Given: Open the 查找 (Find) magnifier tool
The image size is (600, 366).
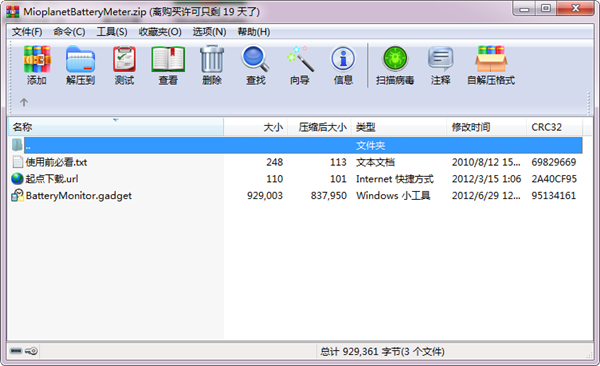Looking at the screenshot, I should click(256, 59).
